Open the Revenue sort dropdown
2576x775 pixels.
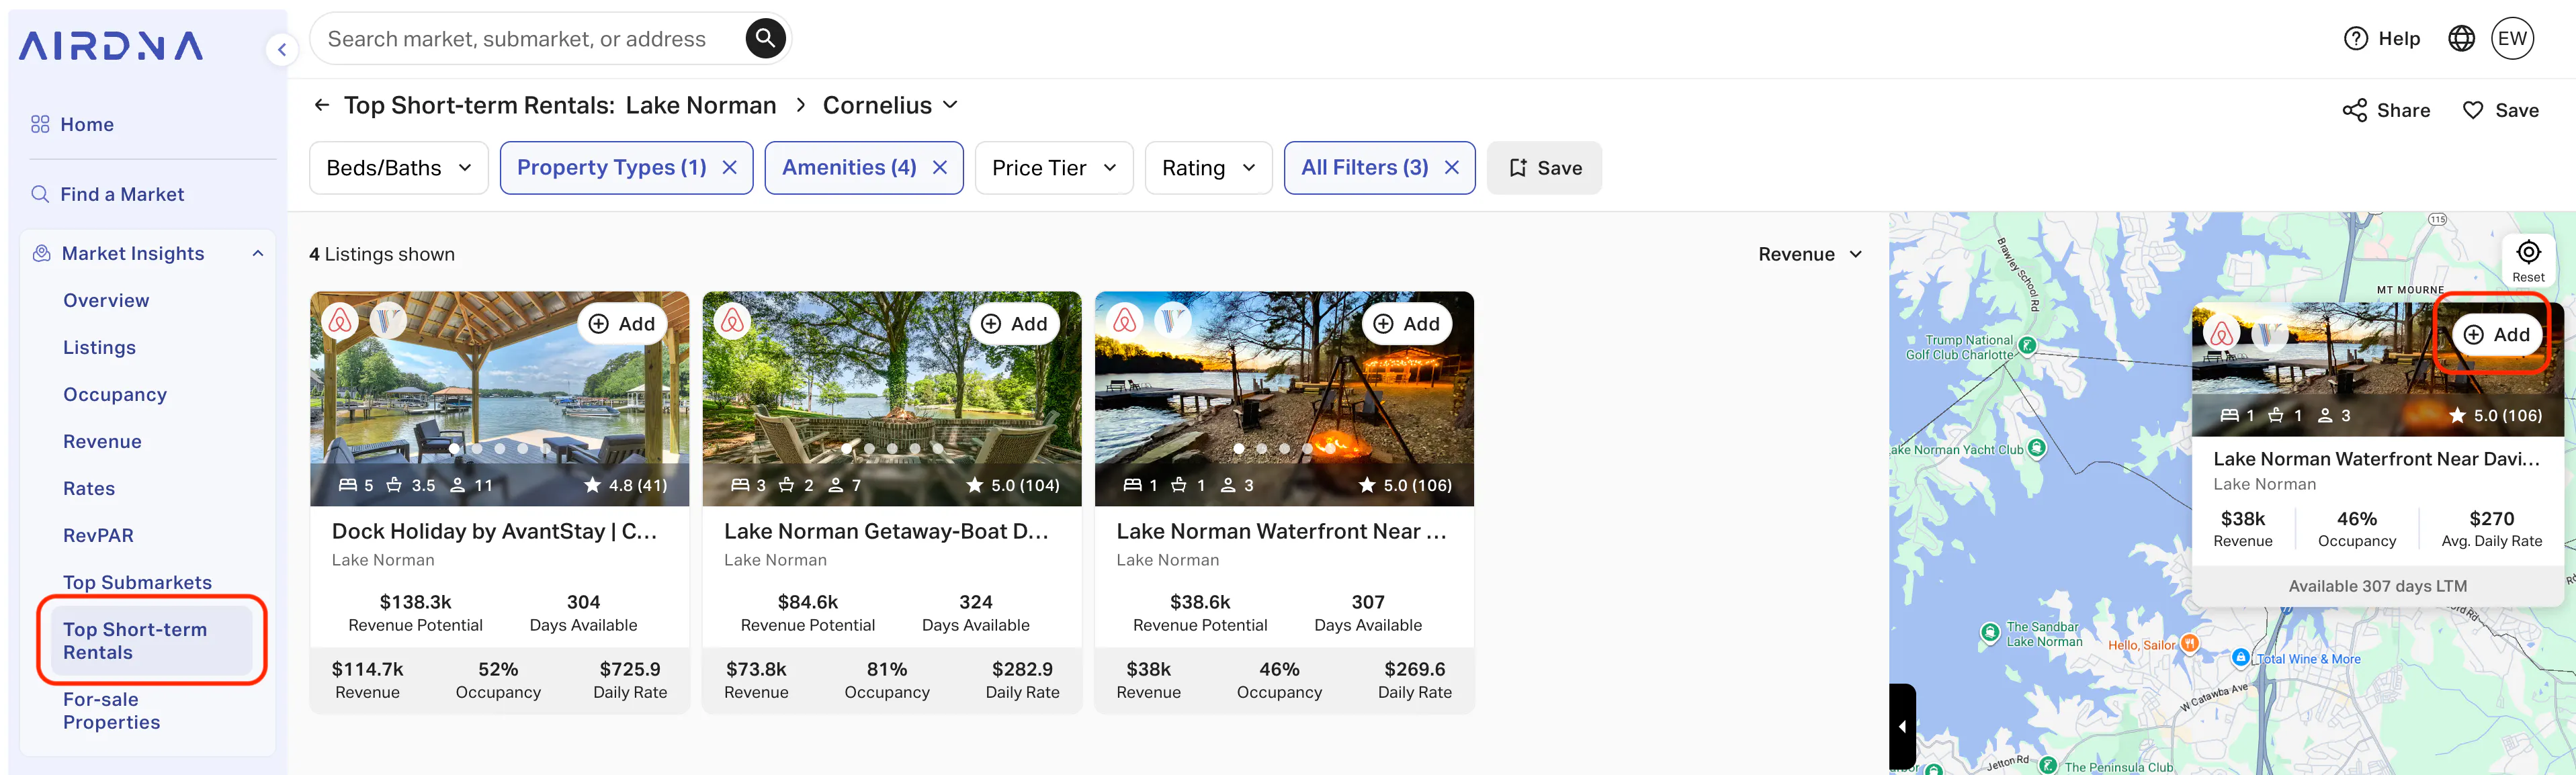[1810, 254]
